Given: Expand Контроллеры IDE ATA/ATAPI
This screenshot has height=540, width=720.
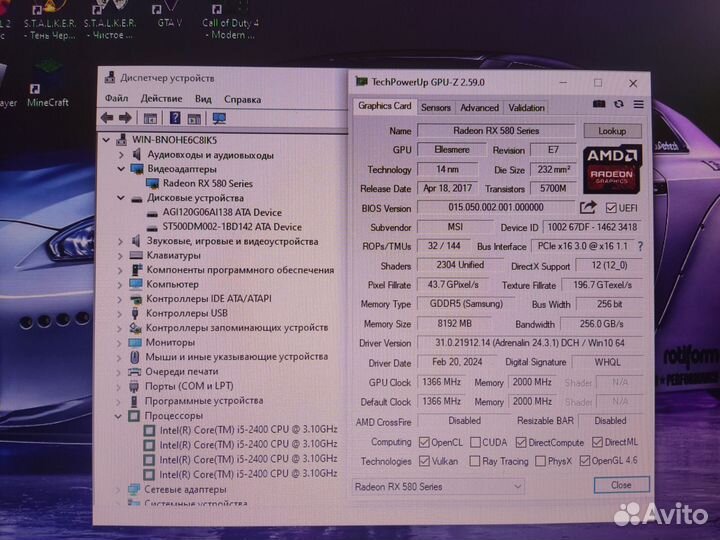Looking at the screenshot, I should tap(119, 299).
